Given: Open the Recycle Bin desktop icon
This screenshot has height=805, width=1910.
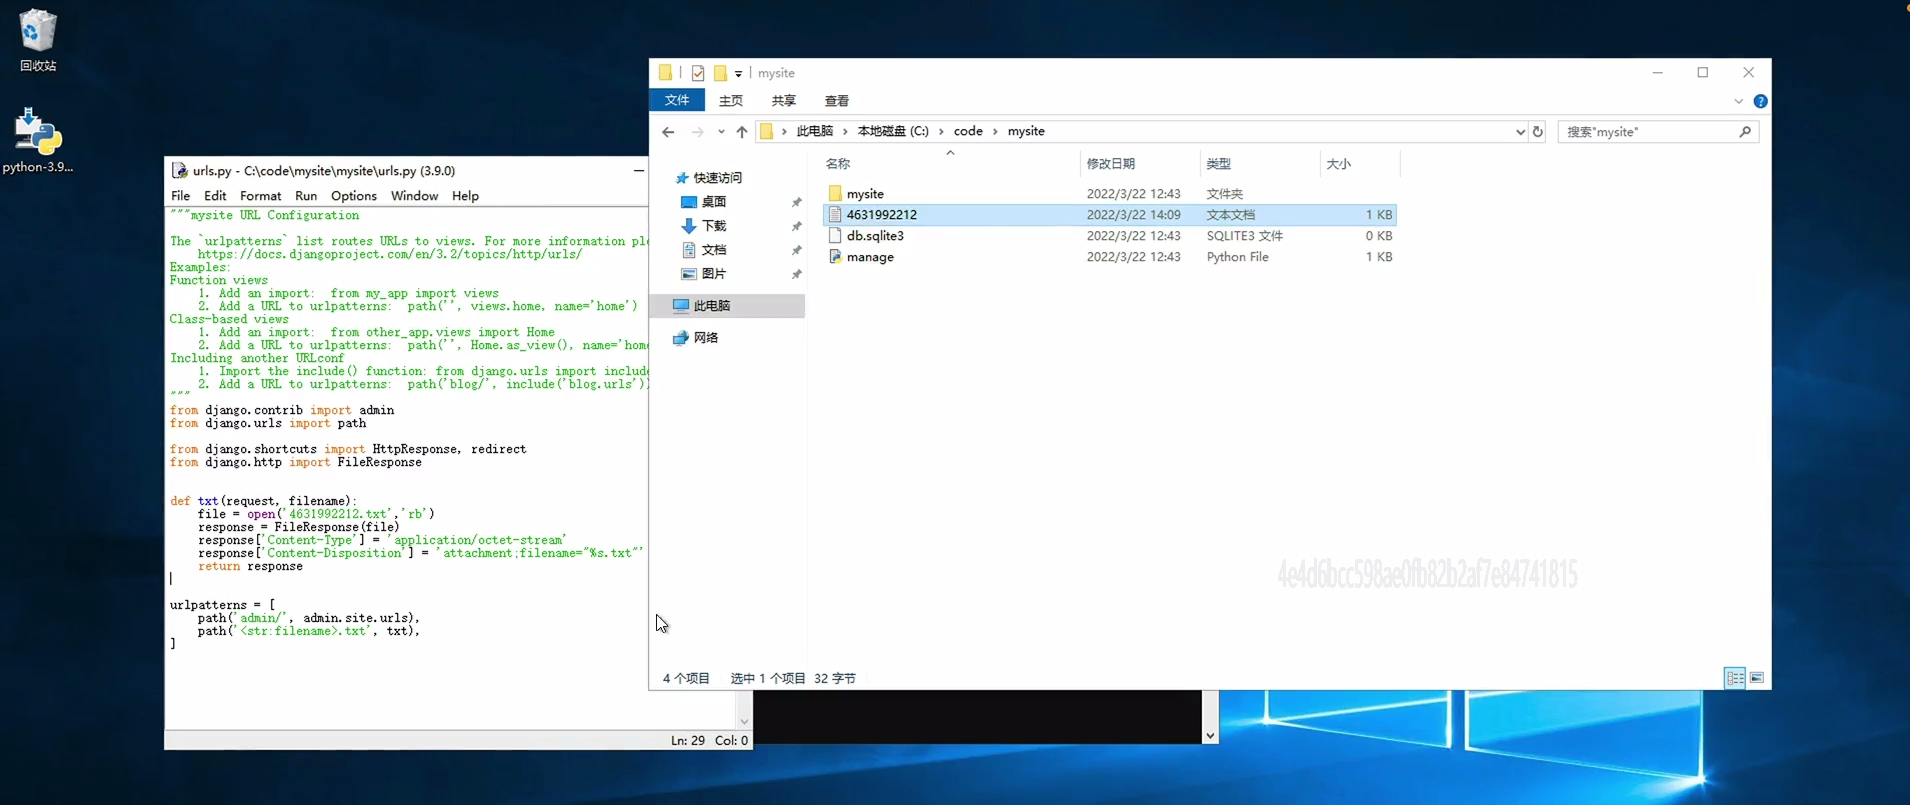Looking at the screenshot, I should (x=37, y=40).
